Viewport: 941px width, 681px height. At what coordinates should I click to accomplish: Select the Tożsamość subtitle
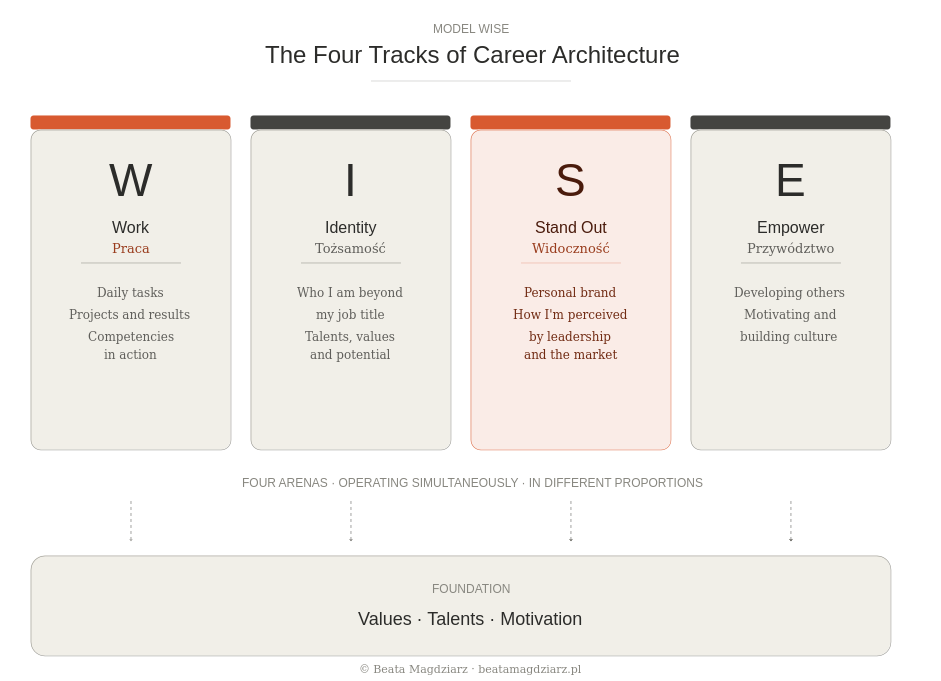tap(350, 248)
